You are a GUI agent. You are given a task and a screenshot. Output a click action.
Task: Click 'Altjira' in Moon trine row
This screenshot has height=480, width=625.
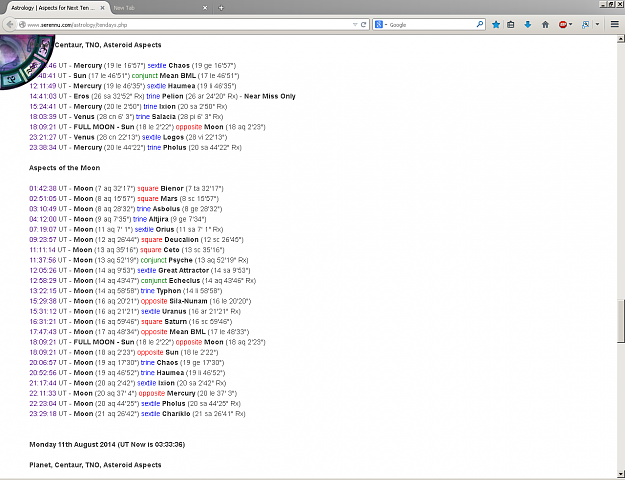(x=159, y=219)
